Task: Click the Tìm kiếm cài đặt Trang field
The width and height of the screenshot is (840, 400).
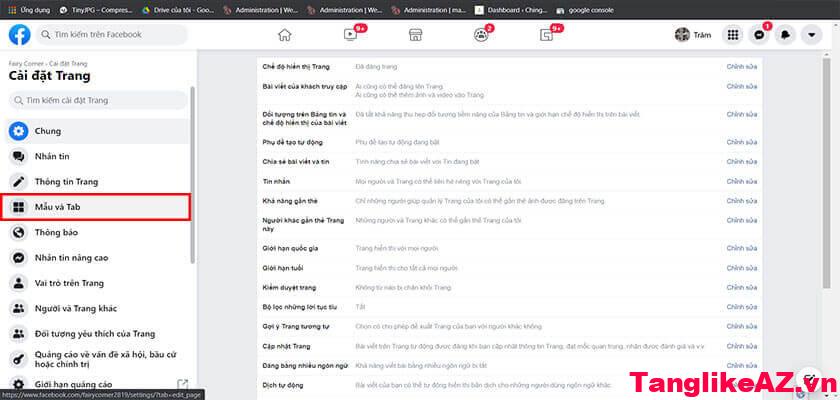Action: pos(97,100)
